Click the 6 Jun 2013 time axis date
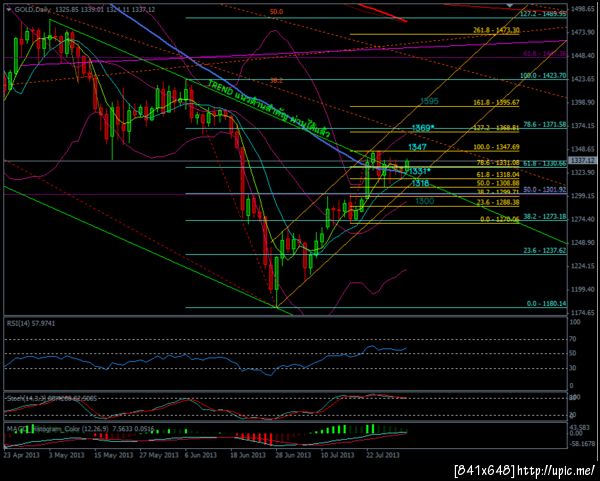The height and width of the screenshot is (481, 600). tap(201, 455)
